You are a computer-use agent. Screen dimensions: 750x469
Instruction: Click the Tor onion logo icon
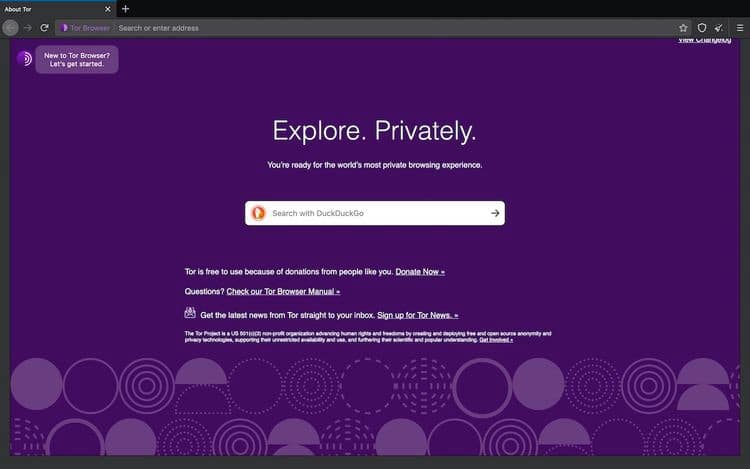point(24,59)
